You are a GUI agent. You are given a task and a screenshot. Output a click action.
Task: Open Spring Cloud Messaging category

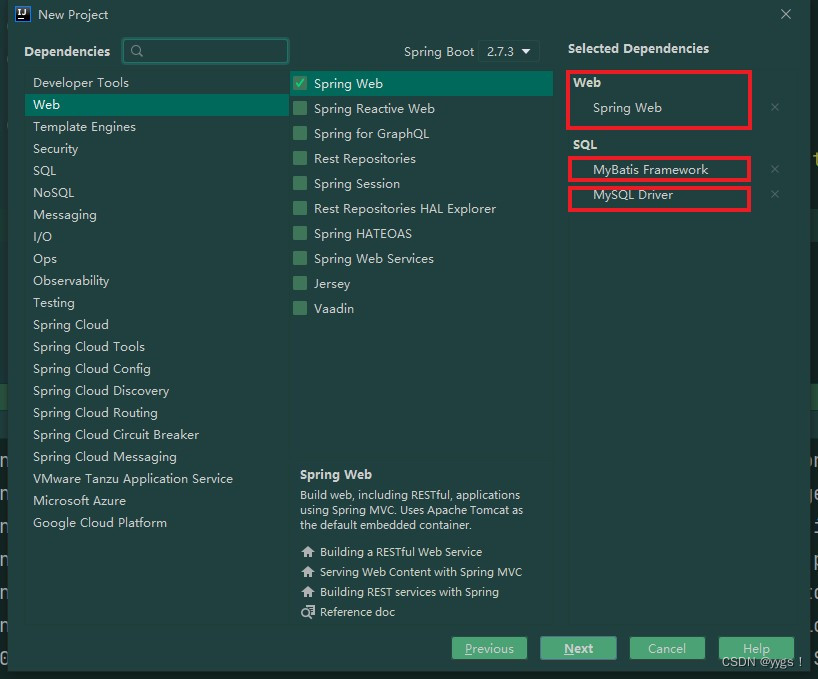click(157, 456)
